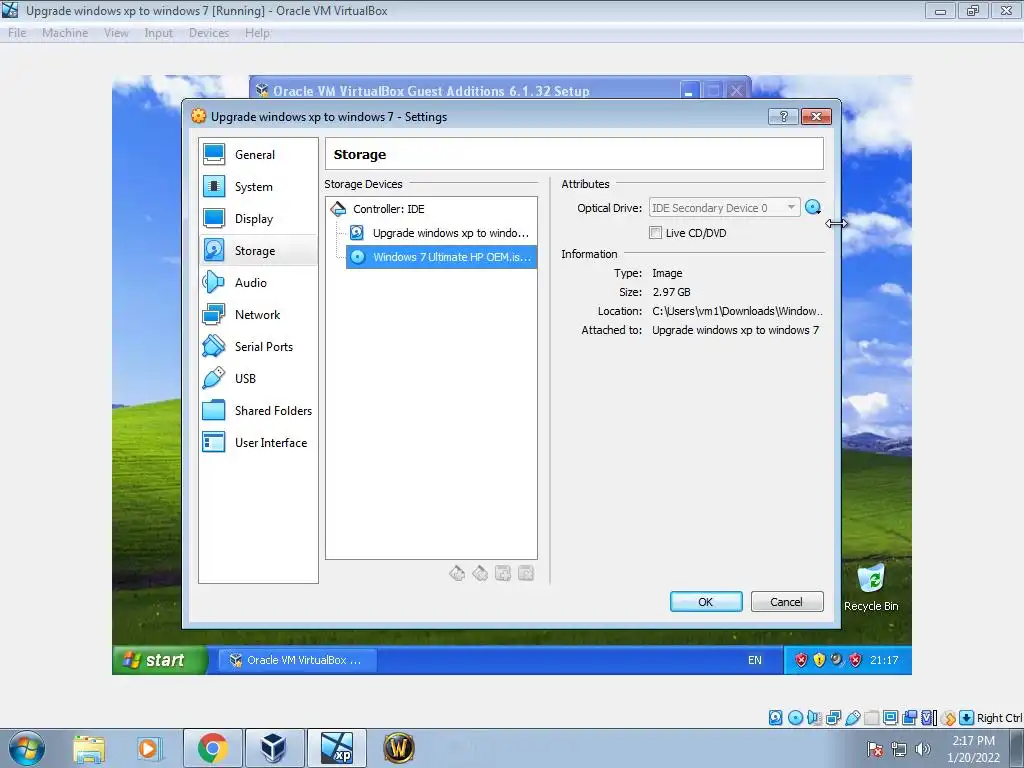The image size is (1024, 768).
Task: Open the Serial Ports settings category
Action: pos(258,347)
